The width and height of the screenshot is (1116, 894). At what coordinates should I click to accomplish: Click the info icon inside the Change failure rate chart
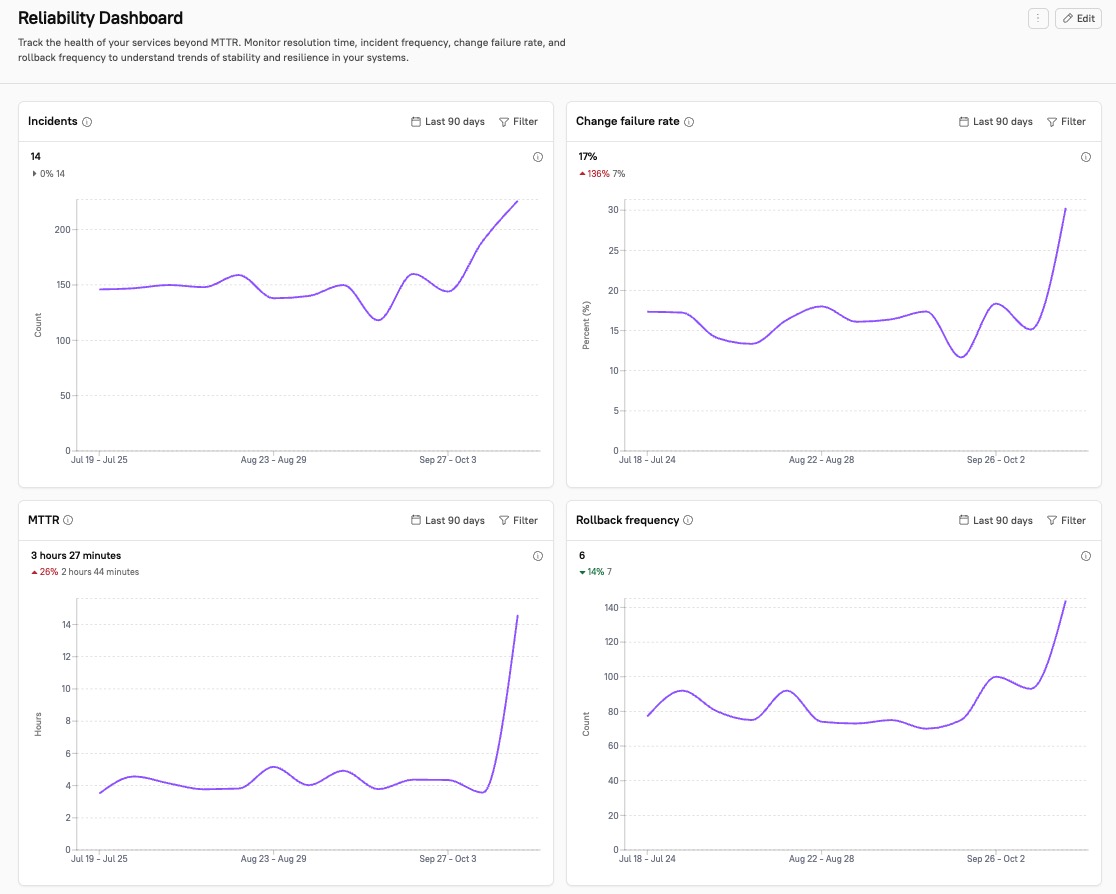click(1086, 157)
